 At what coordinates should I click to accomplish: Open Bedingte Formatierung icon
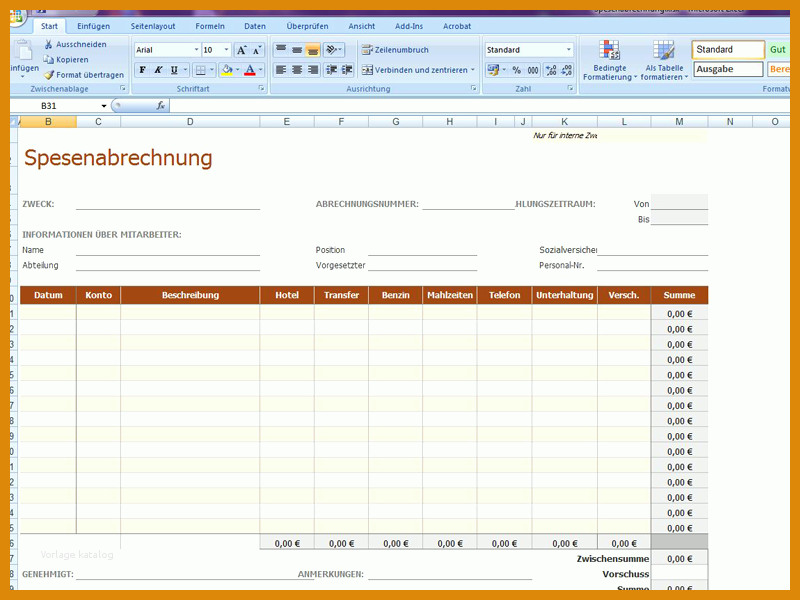[x=609, y=51]
